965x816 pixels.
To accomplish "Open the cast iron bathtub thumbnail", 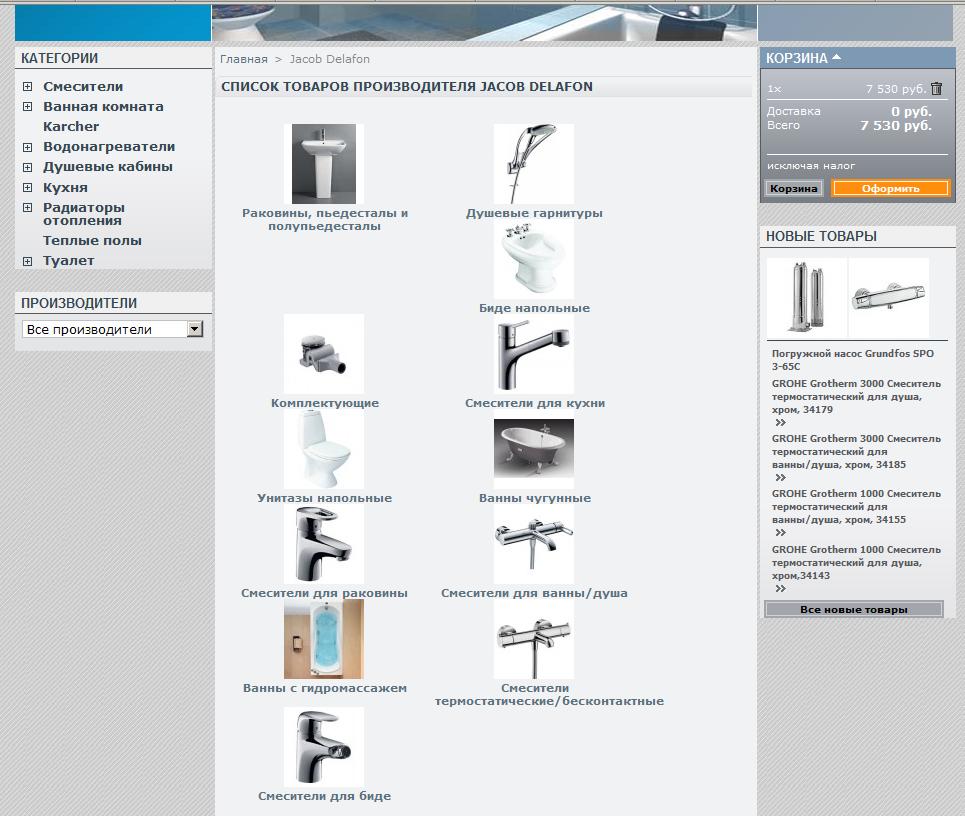I will 534,449.
